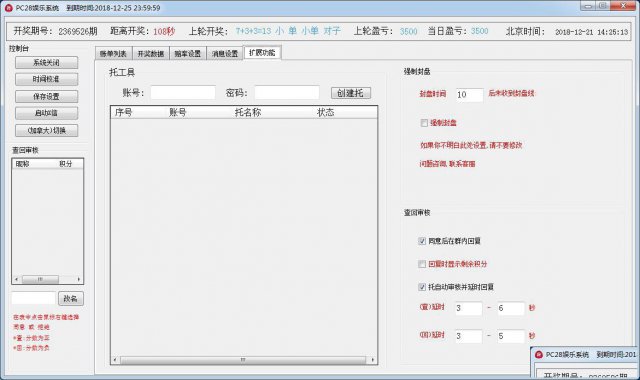
Task: Click the 上轮盈亏 value 3500
Action: 409,31
